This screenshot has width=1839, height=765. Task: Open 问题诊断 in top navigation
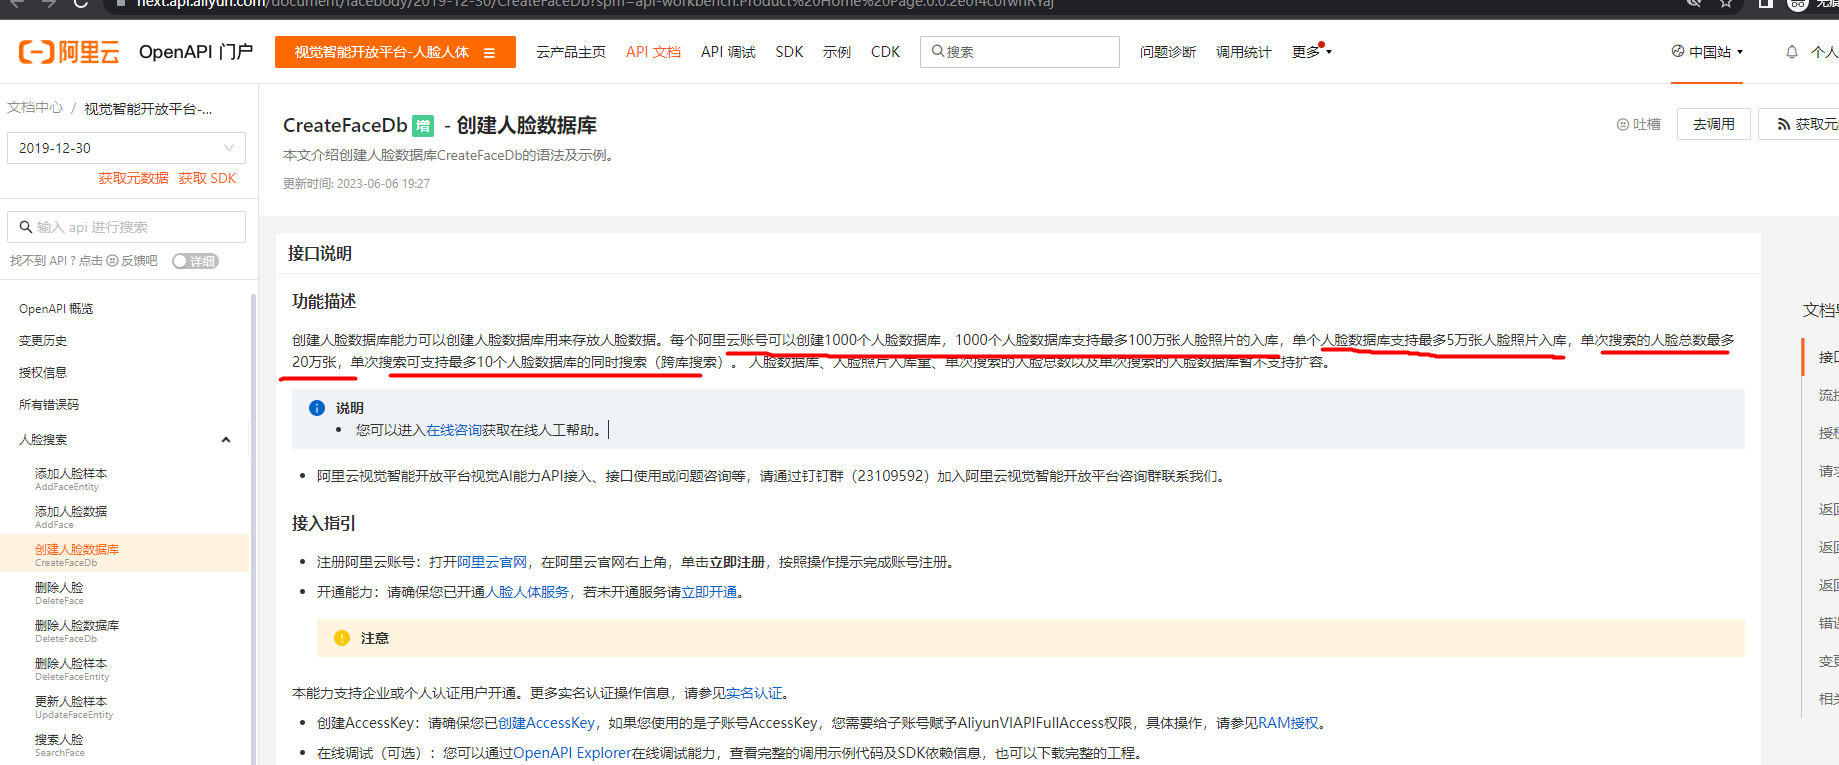coord(1168,52)
